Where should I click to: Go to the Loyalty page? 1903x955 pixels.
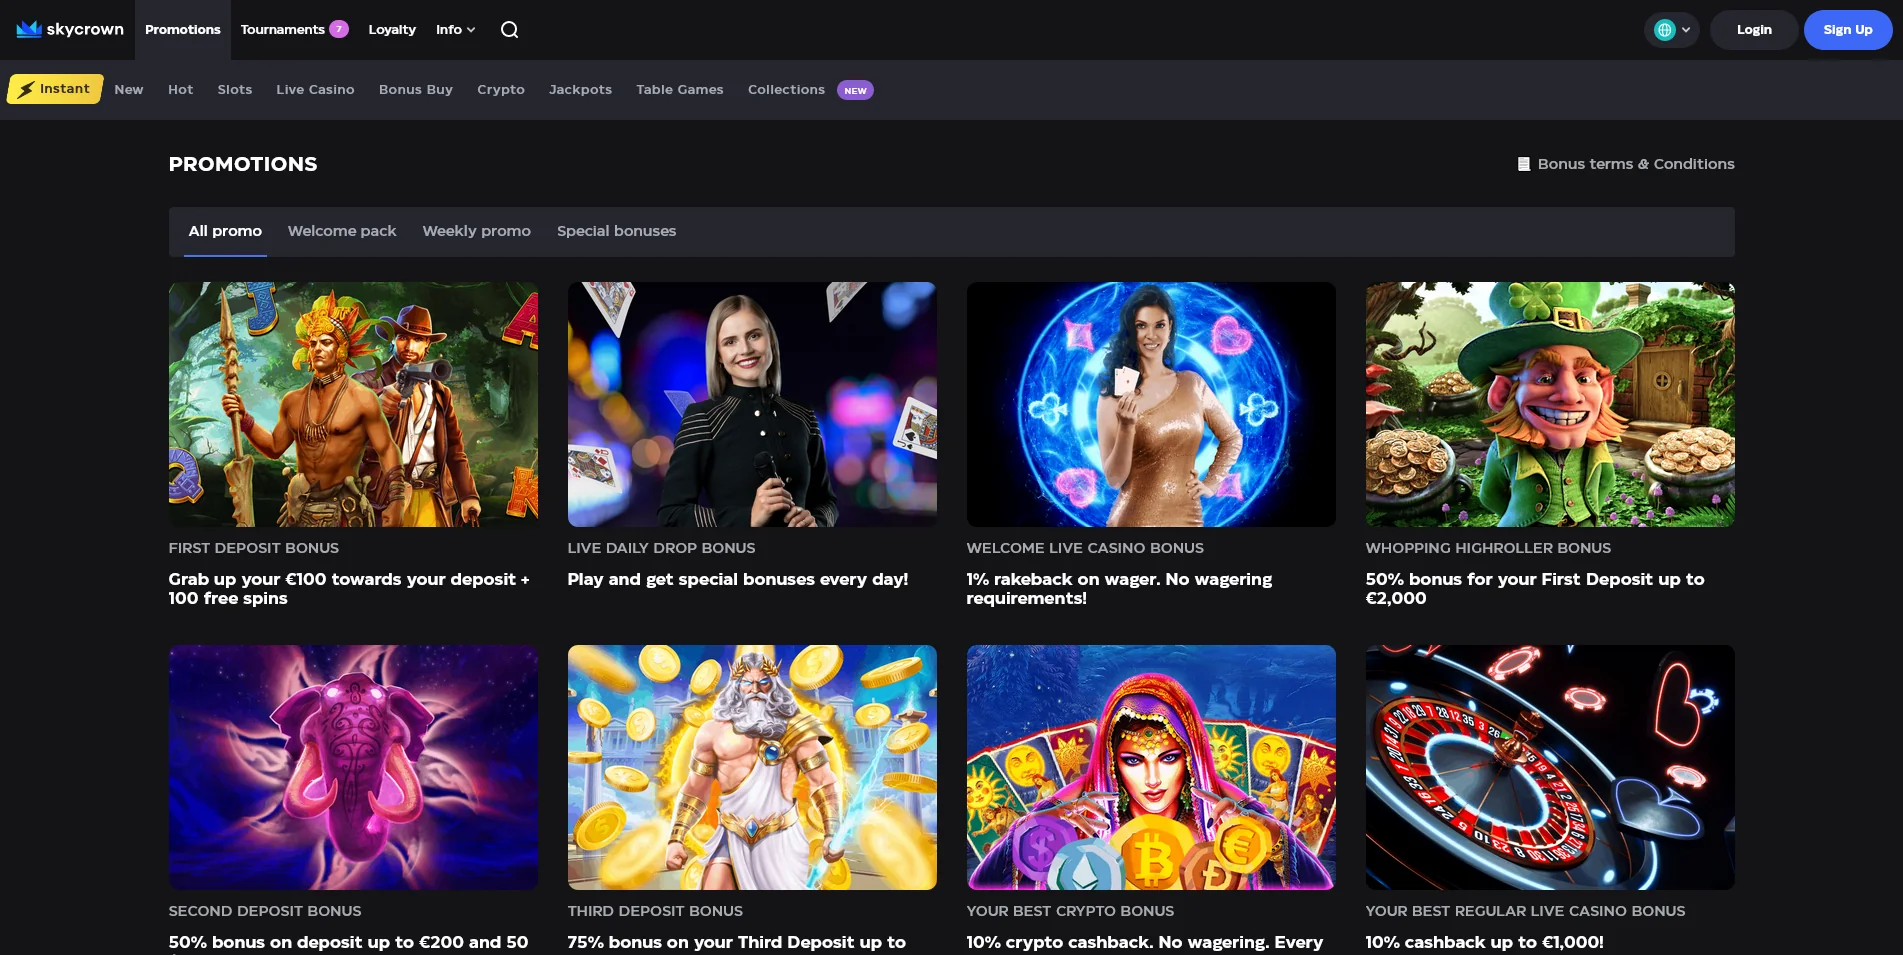(x=391, y=29)
